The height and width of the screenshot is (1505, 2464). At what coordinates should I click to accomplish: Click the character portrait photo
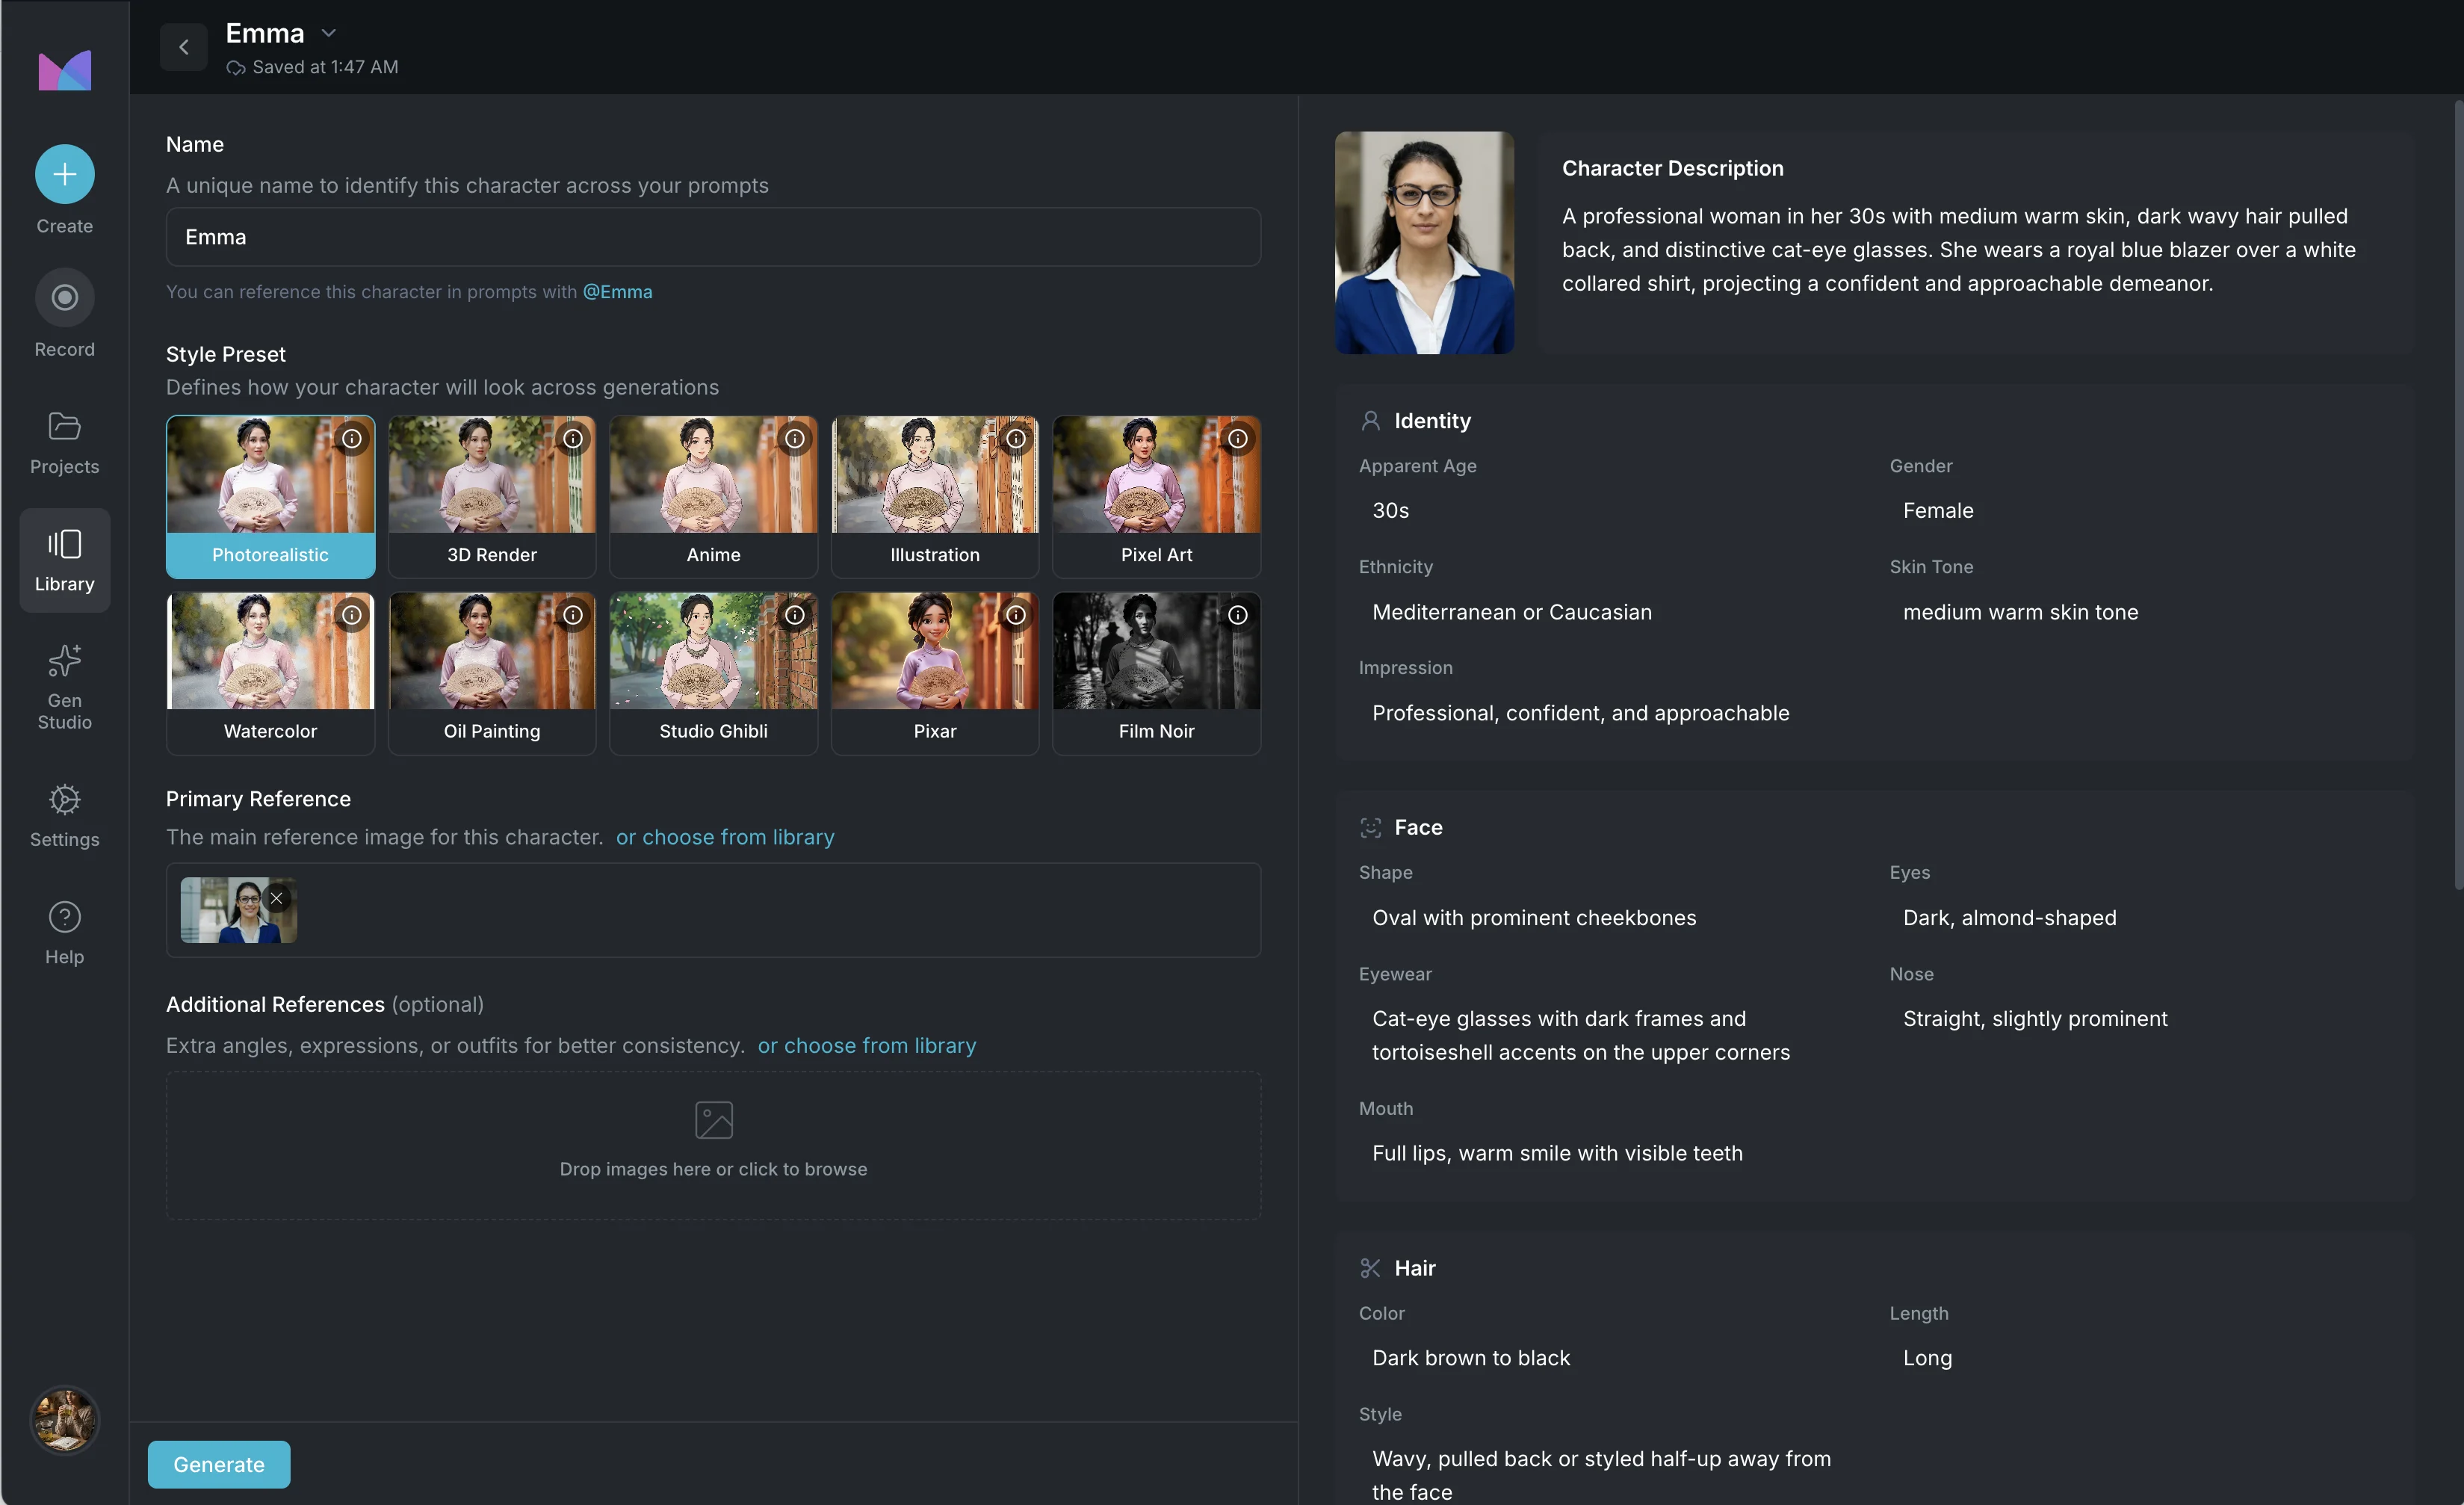point(1424,243)
